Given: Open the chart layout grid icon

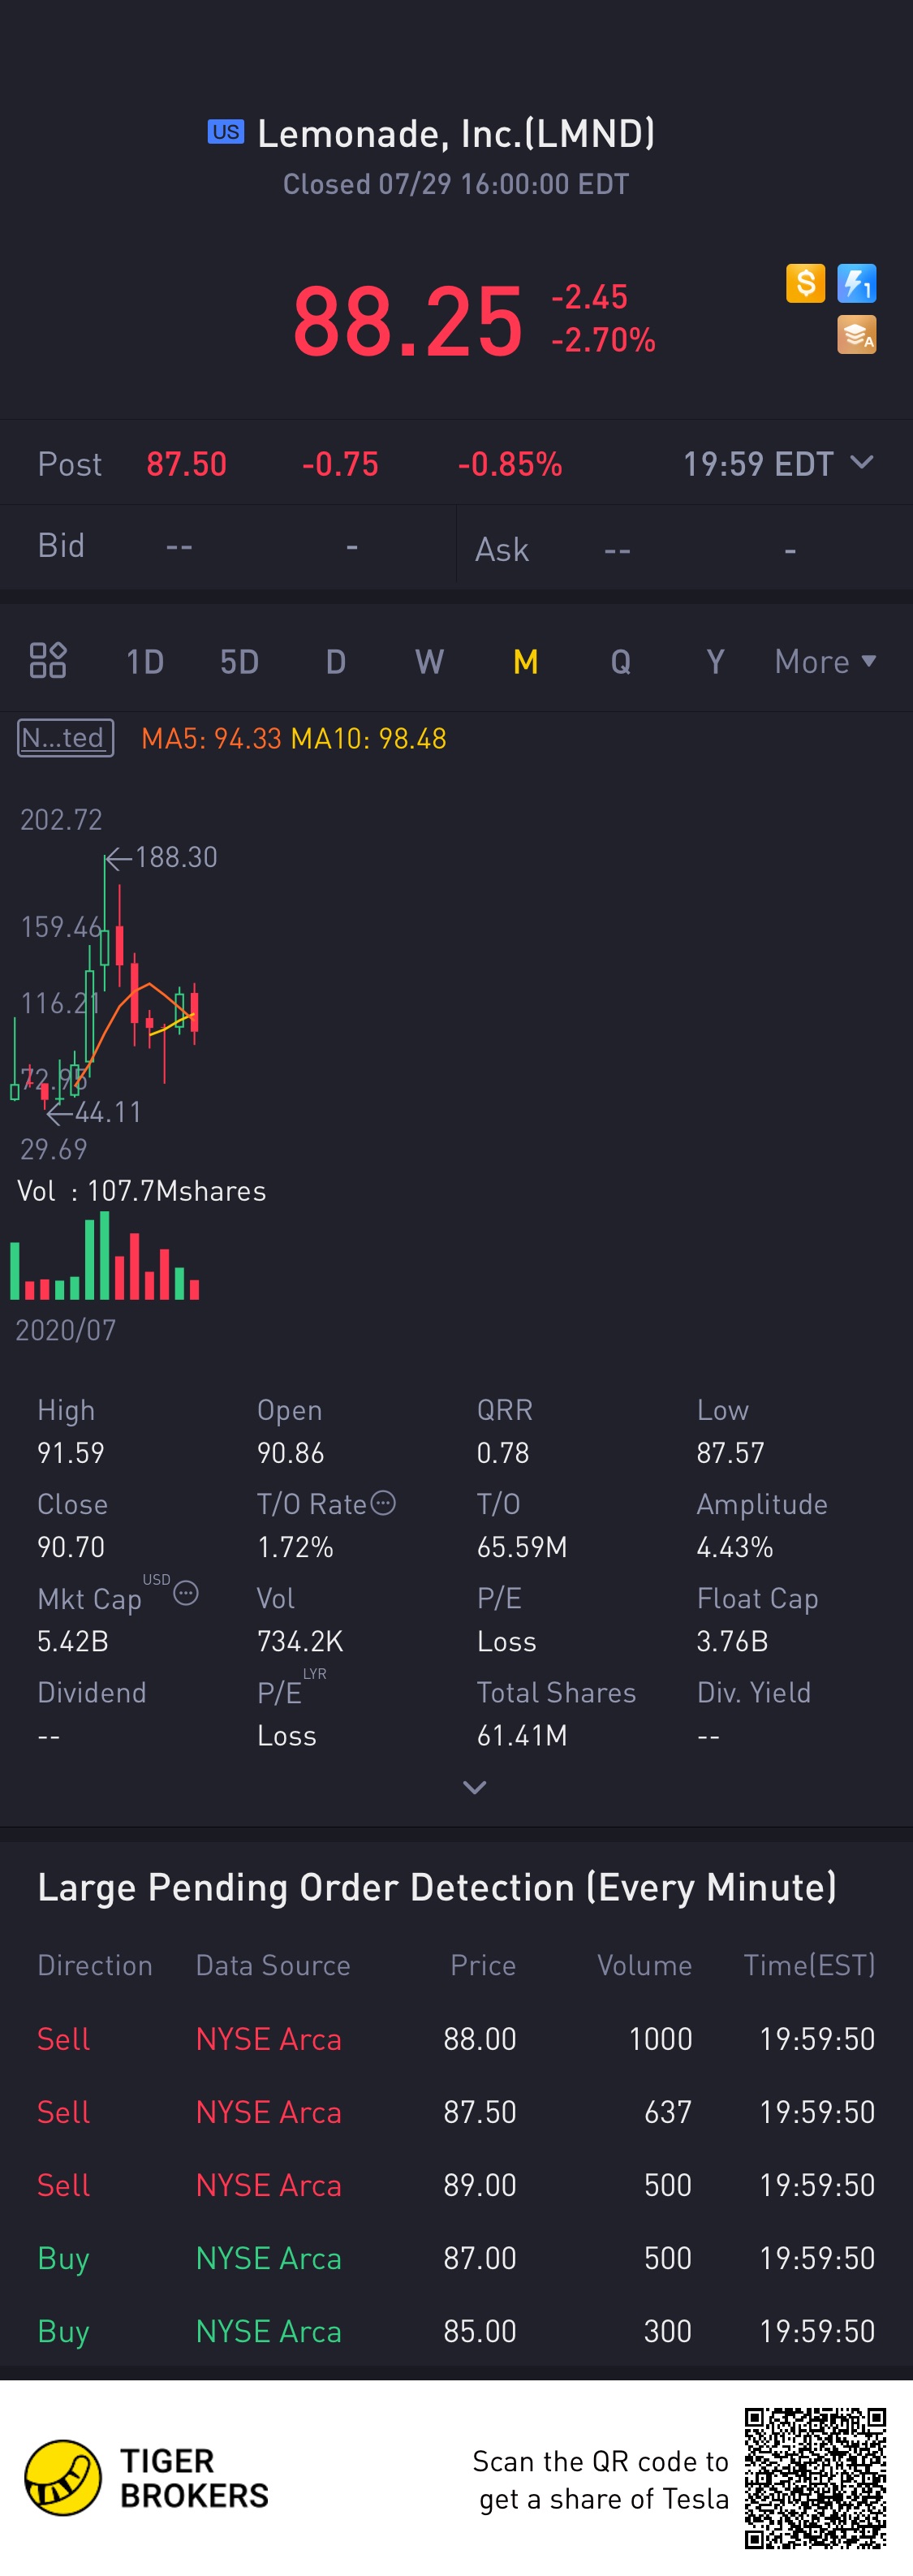Looking at the screenshot, I should pos(47,661).
